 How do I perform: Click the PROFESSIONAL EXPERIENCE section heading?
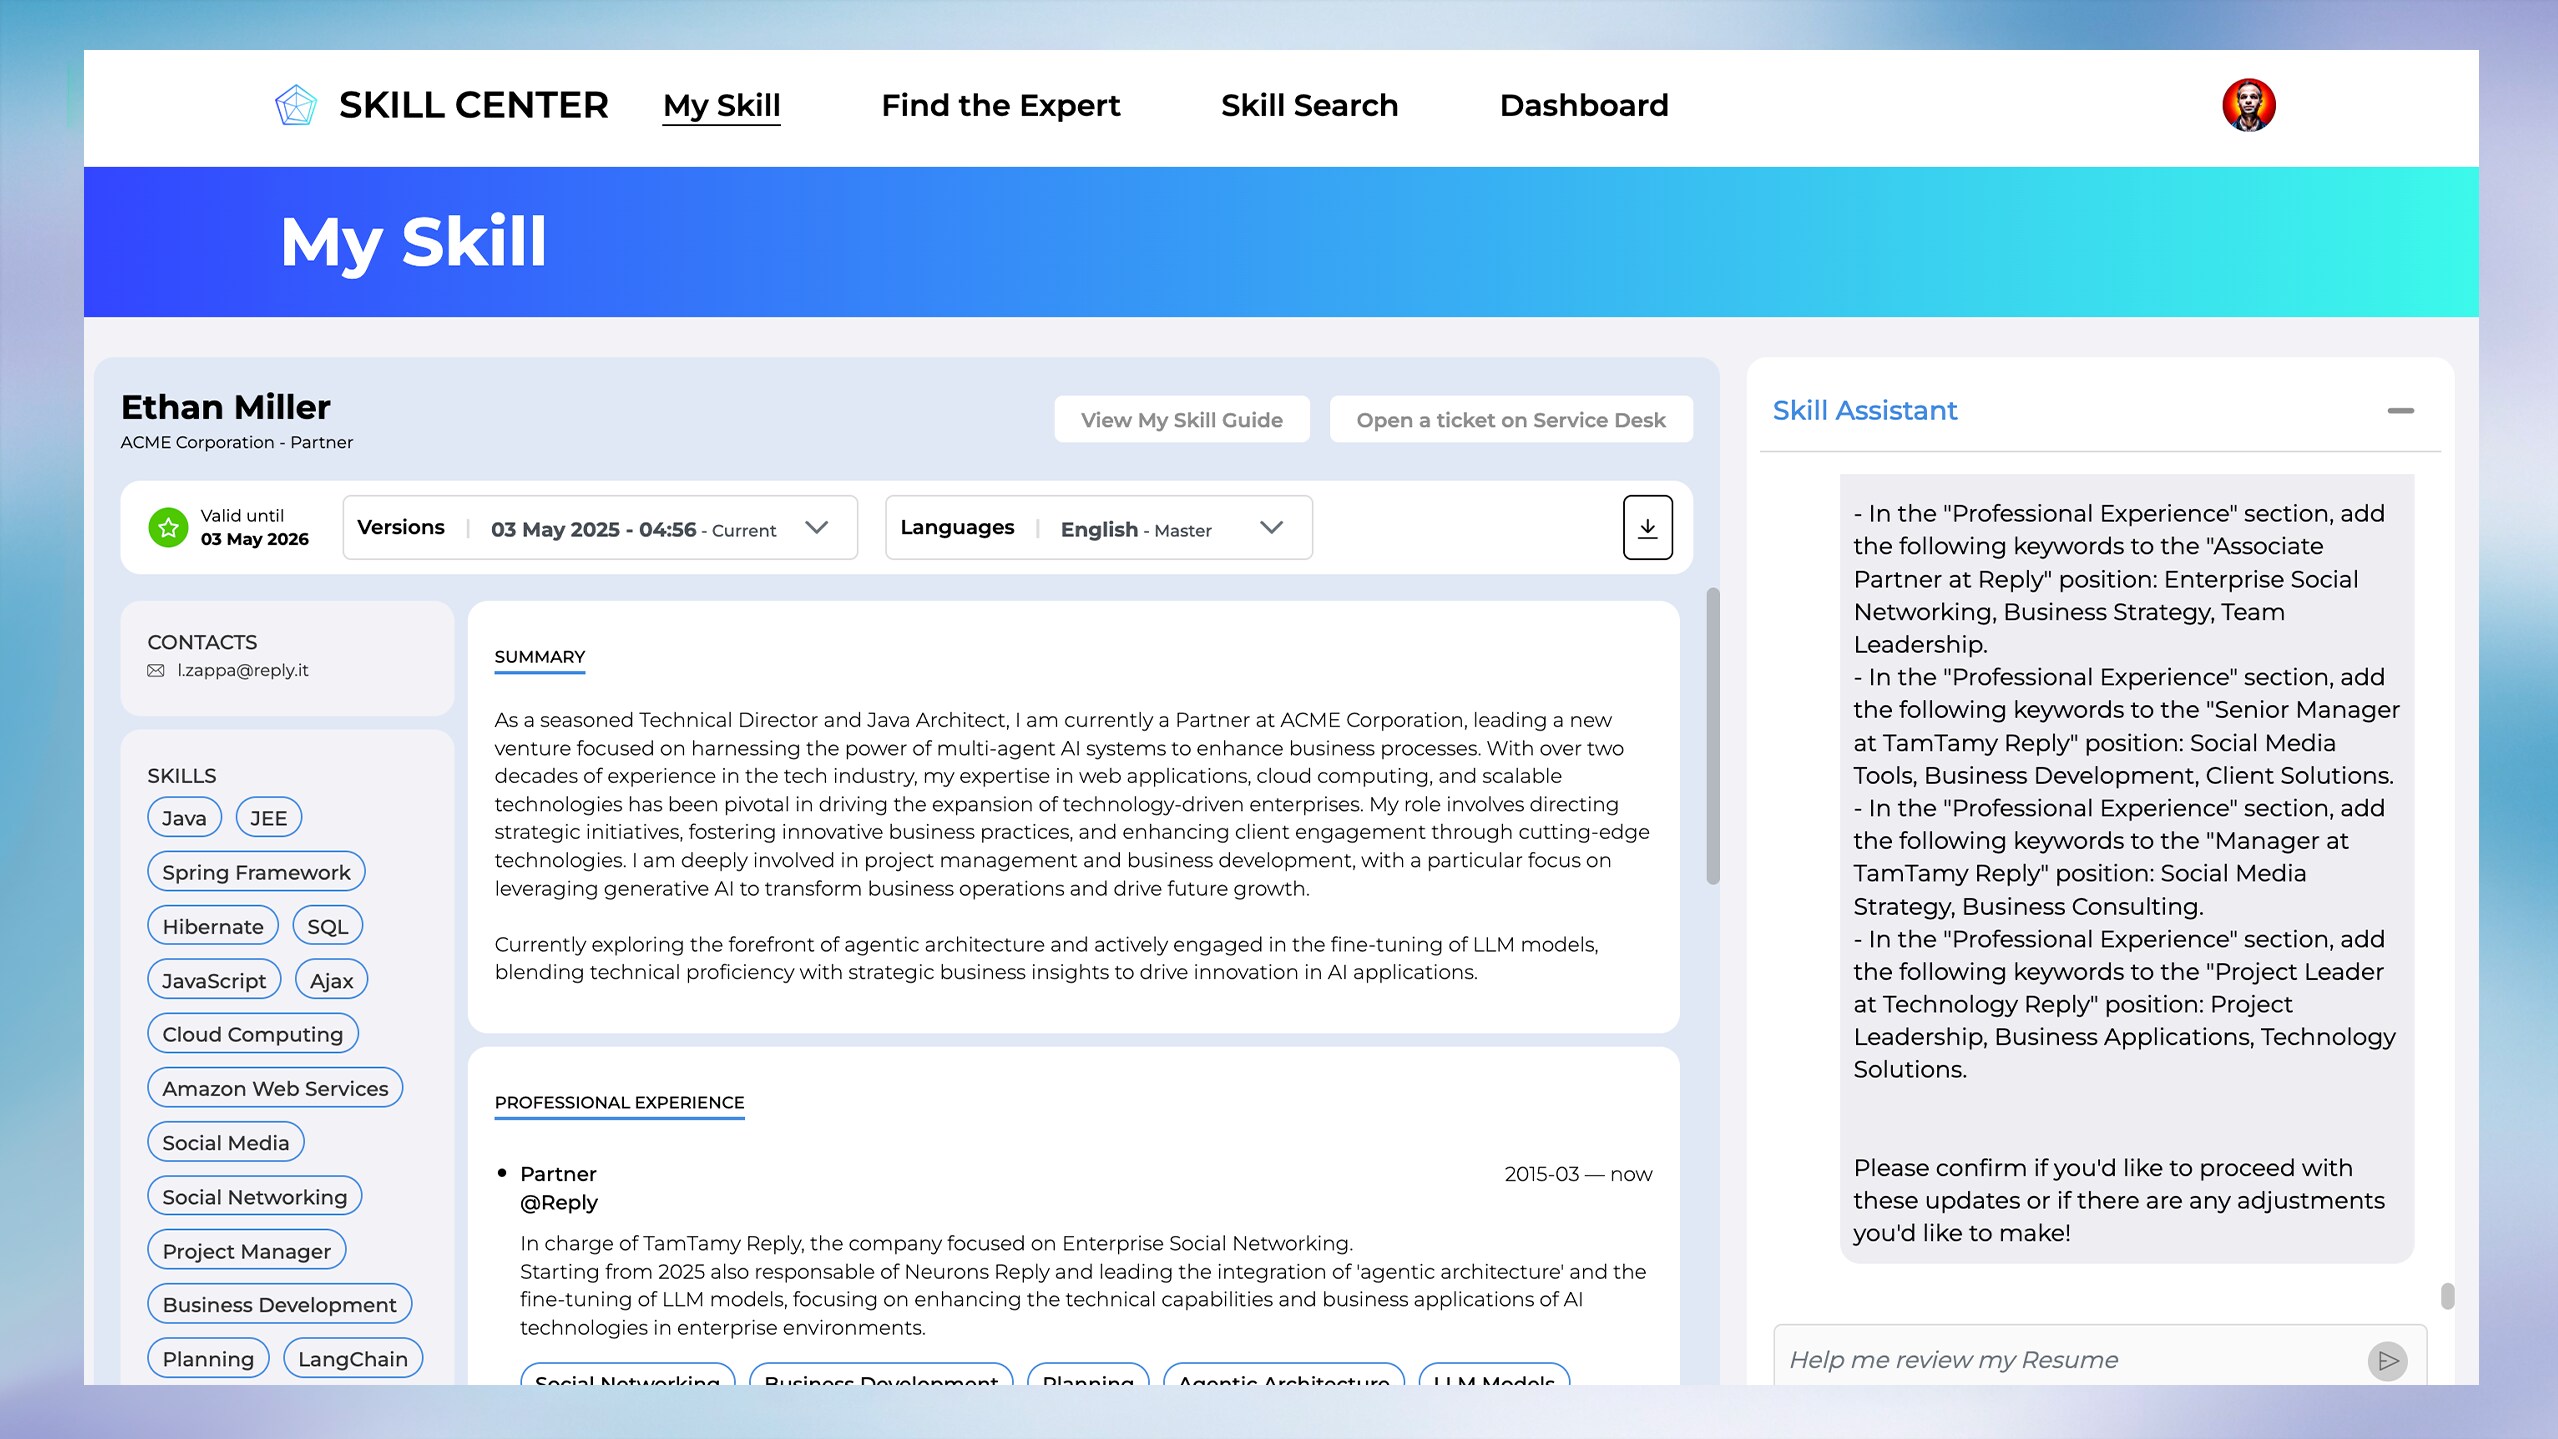[619, 1103]
